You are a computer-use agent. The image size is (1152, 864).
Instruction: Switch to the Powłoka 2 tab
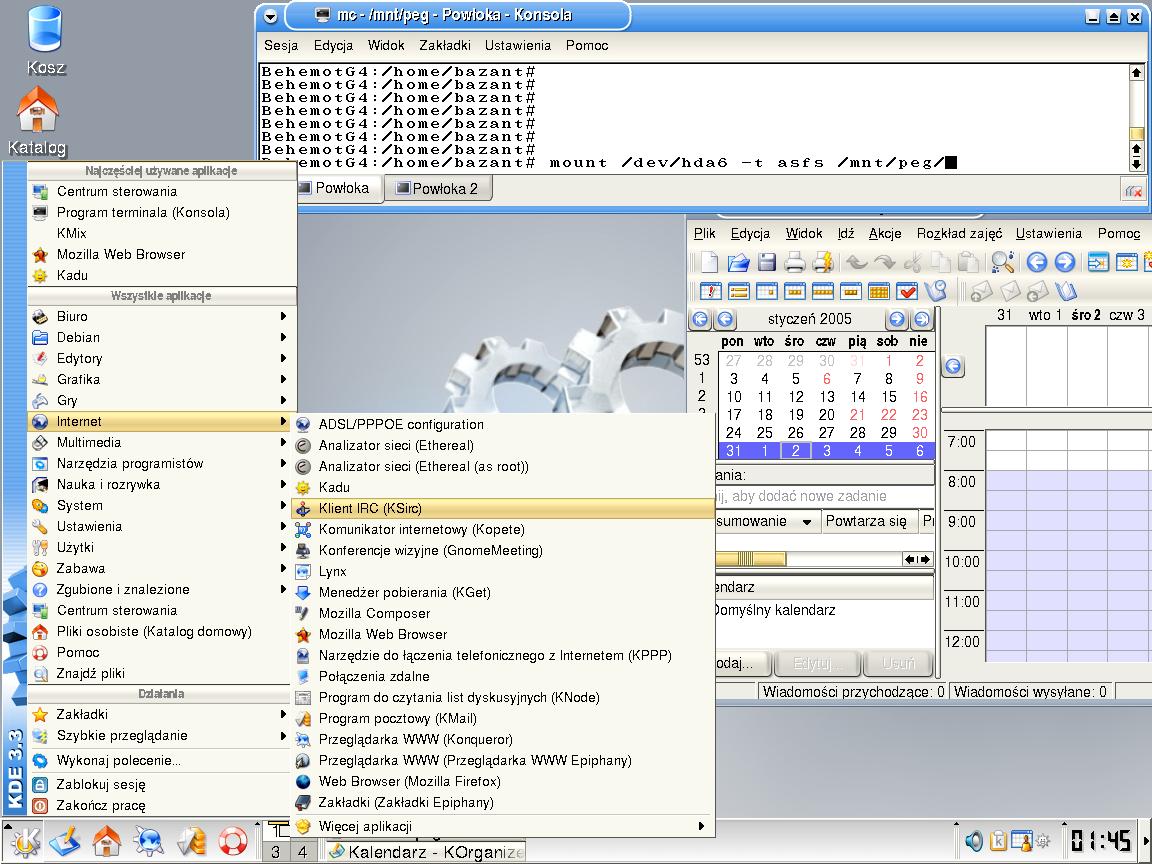[438, 189]
